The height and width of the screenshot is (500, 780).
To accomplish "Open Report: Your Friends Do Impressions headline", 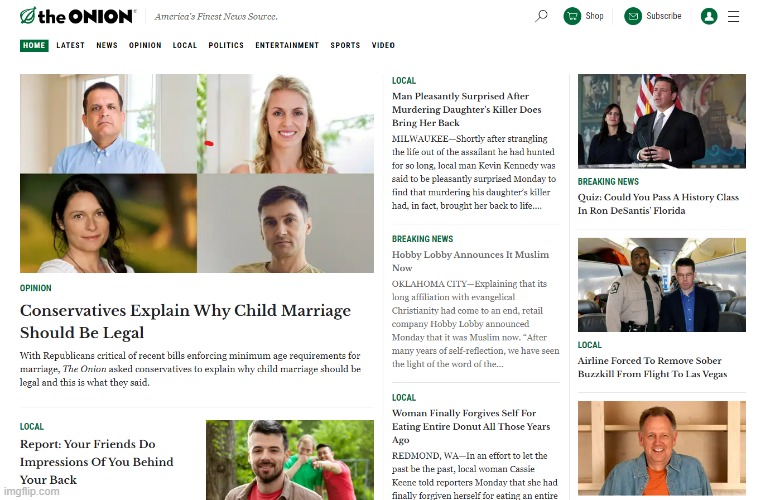I will click(97, 462).
